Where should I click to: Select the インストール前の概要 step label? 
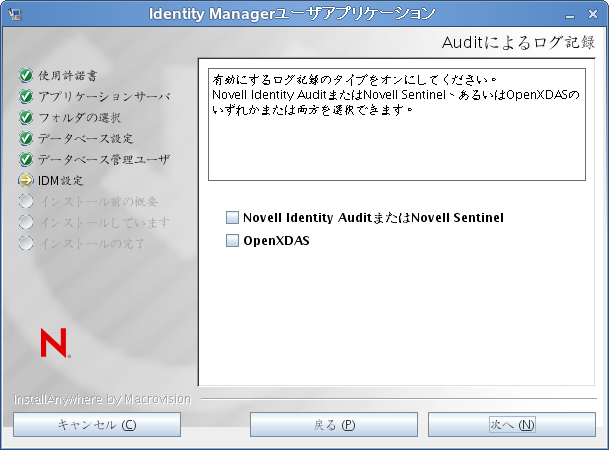click(99, 202)
